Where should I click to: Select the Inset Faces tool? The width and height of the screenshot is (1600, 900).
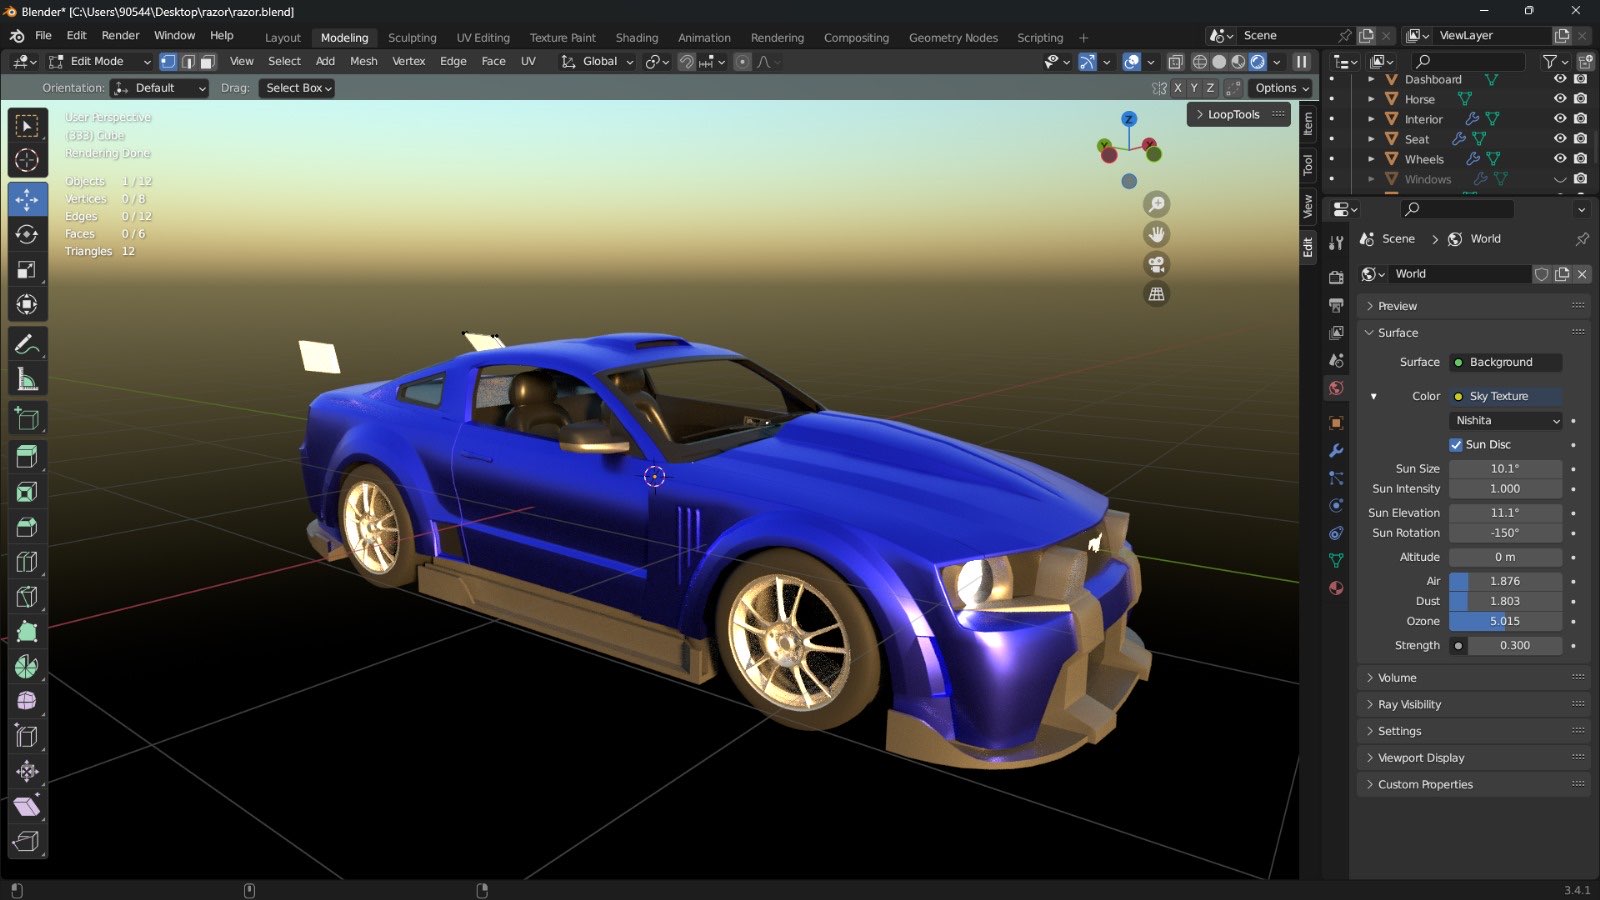[x=27, y=492]
